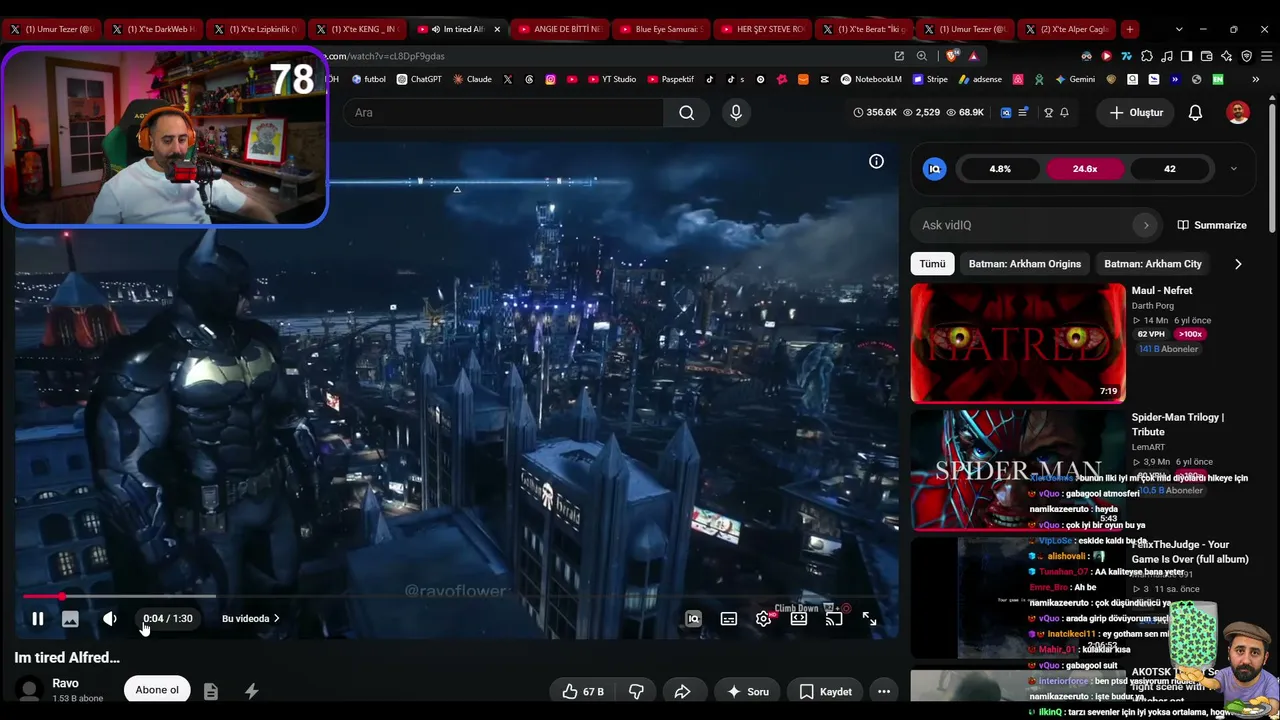Screen dimensions: 1280x720
Task: Close the 'Im tired Alf' browser tab
Action: point(497,29)
